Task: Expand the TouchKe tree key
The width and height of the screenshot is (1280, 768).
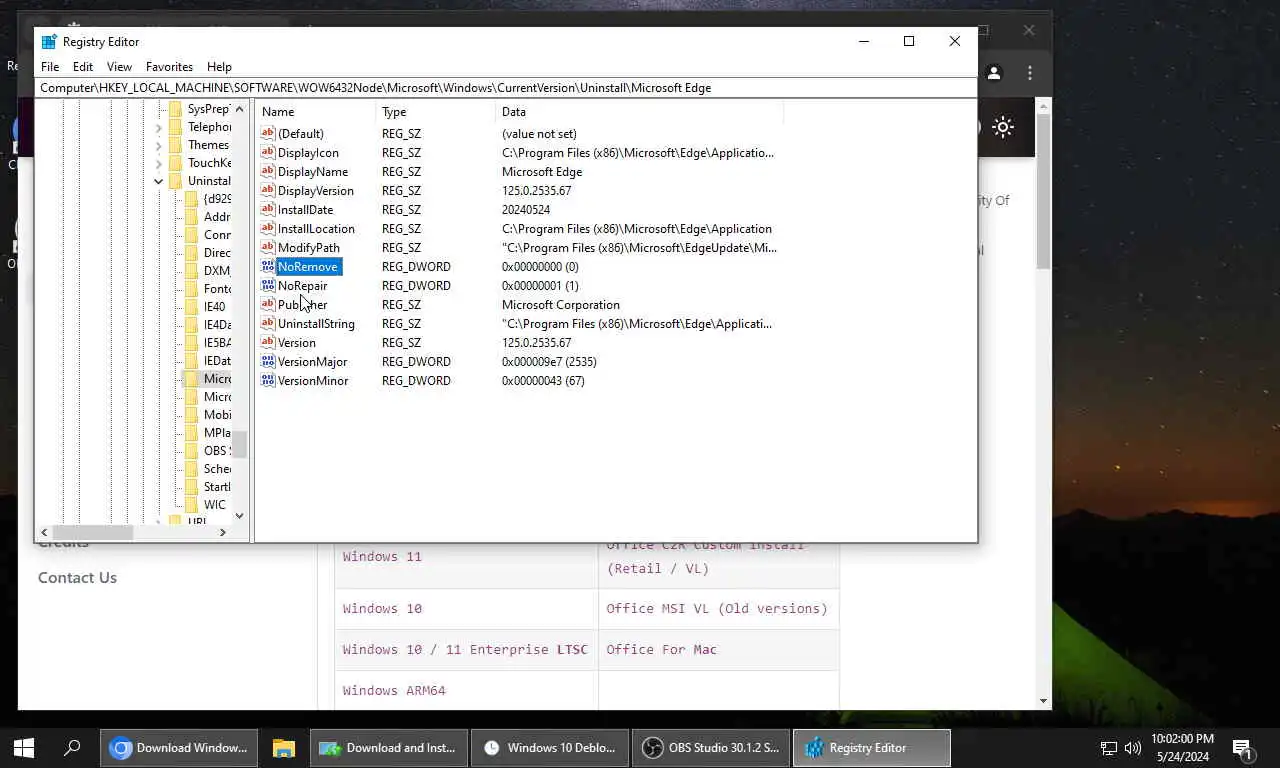Action: (x=158, y=163)
